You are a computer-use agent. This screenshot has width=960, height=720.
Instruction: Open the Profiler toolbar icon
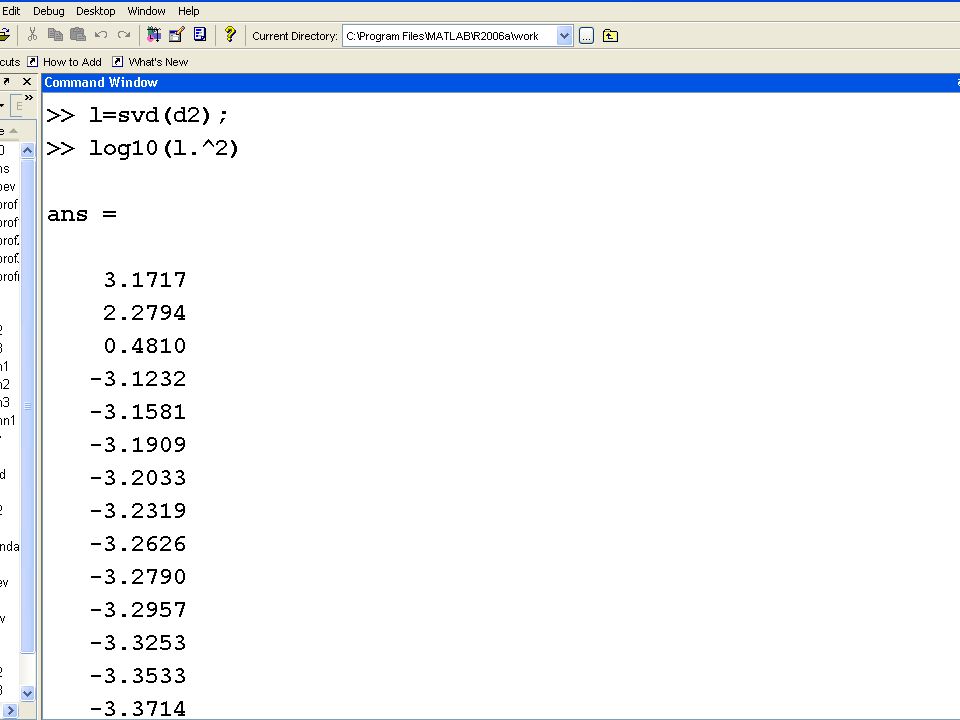(x=200, y=34)
